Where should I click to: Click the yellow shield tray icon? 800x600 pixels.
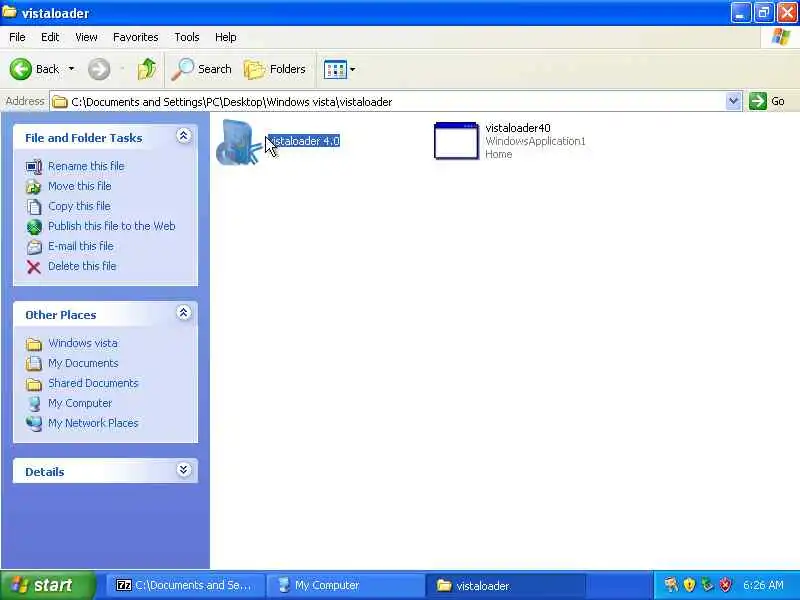pyautogui.click(x=689, y=585)
